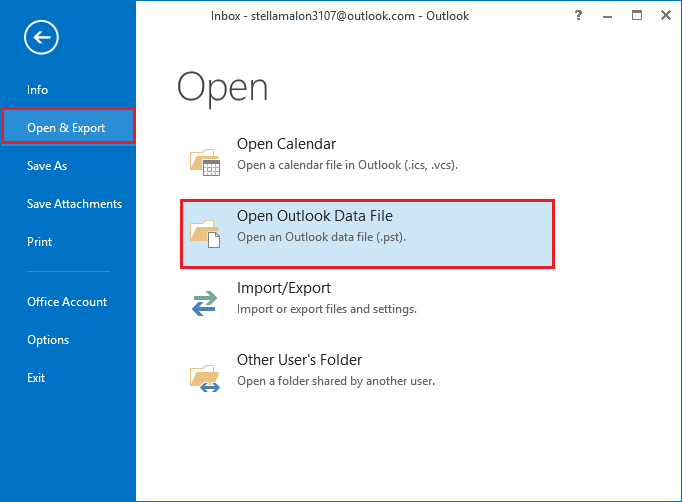Select Open & Export in the sidebar

68,127
